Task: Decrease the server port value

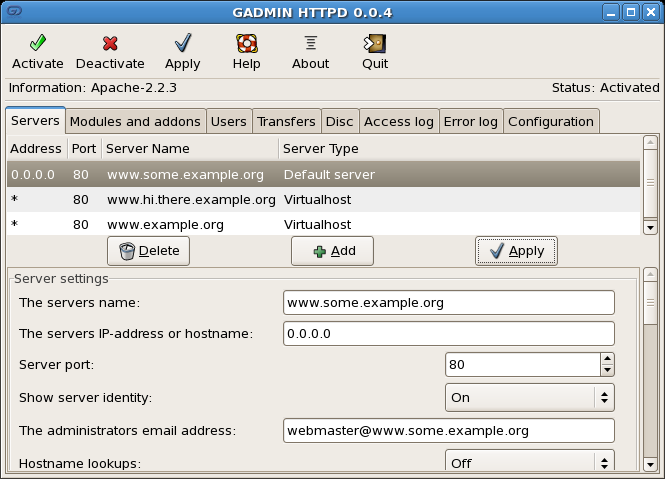Action: (606, 370)
